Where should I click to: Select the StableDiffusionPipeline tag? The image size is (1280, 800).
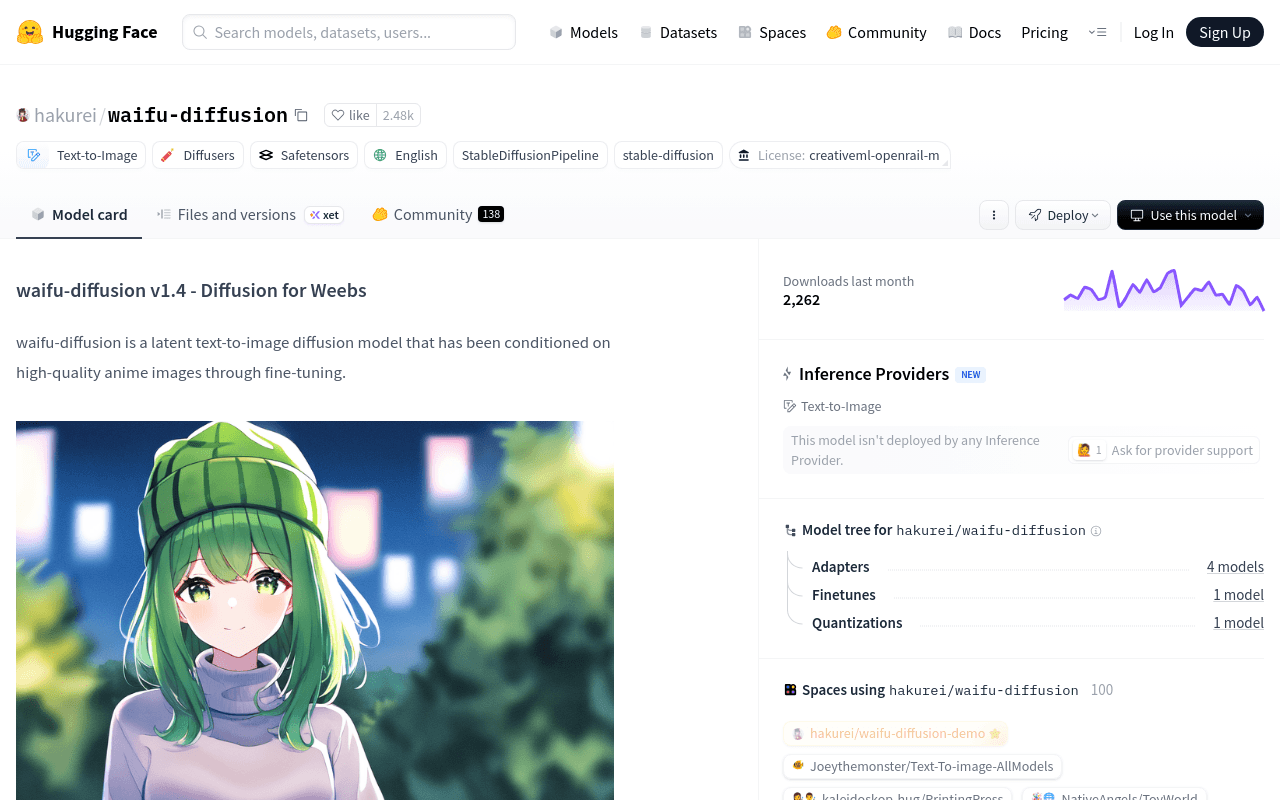point(530,155)
